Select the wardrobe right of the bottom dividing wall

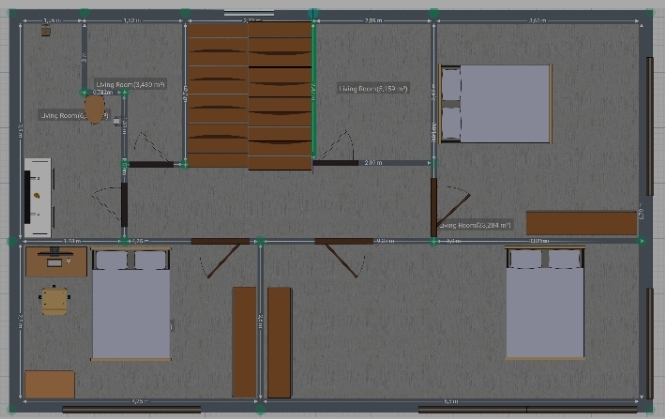(279, 342)
